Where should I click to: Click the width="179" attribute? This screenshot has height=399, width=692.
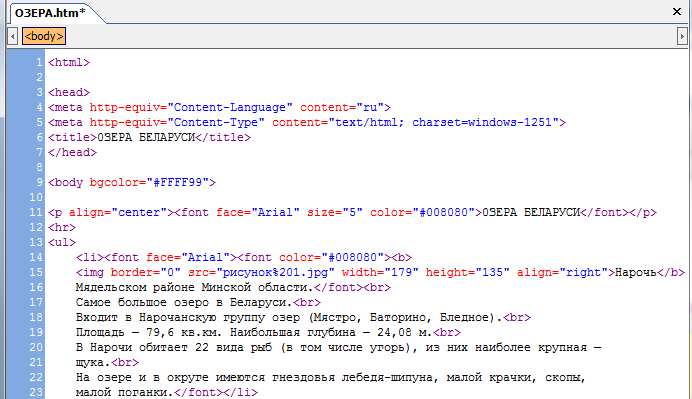coord(380,272)
